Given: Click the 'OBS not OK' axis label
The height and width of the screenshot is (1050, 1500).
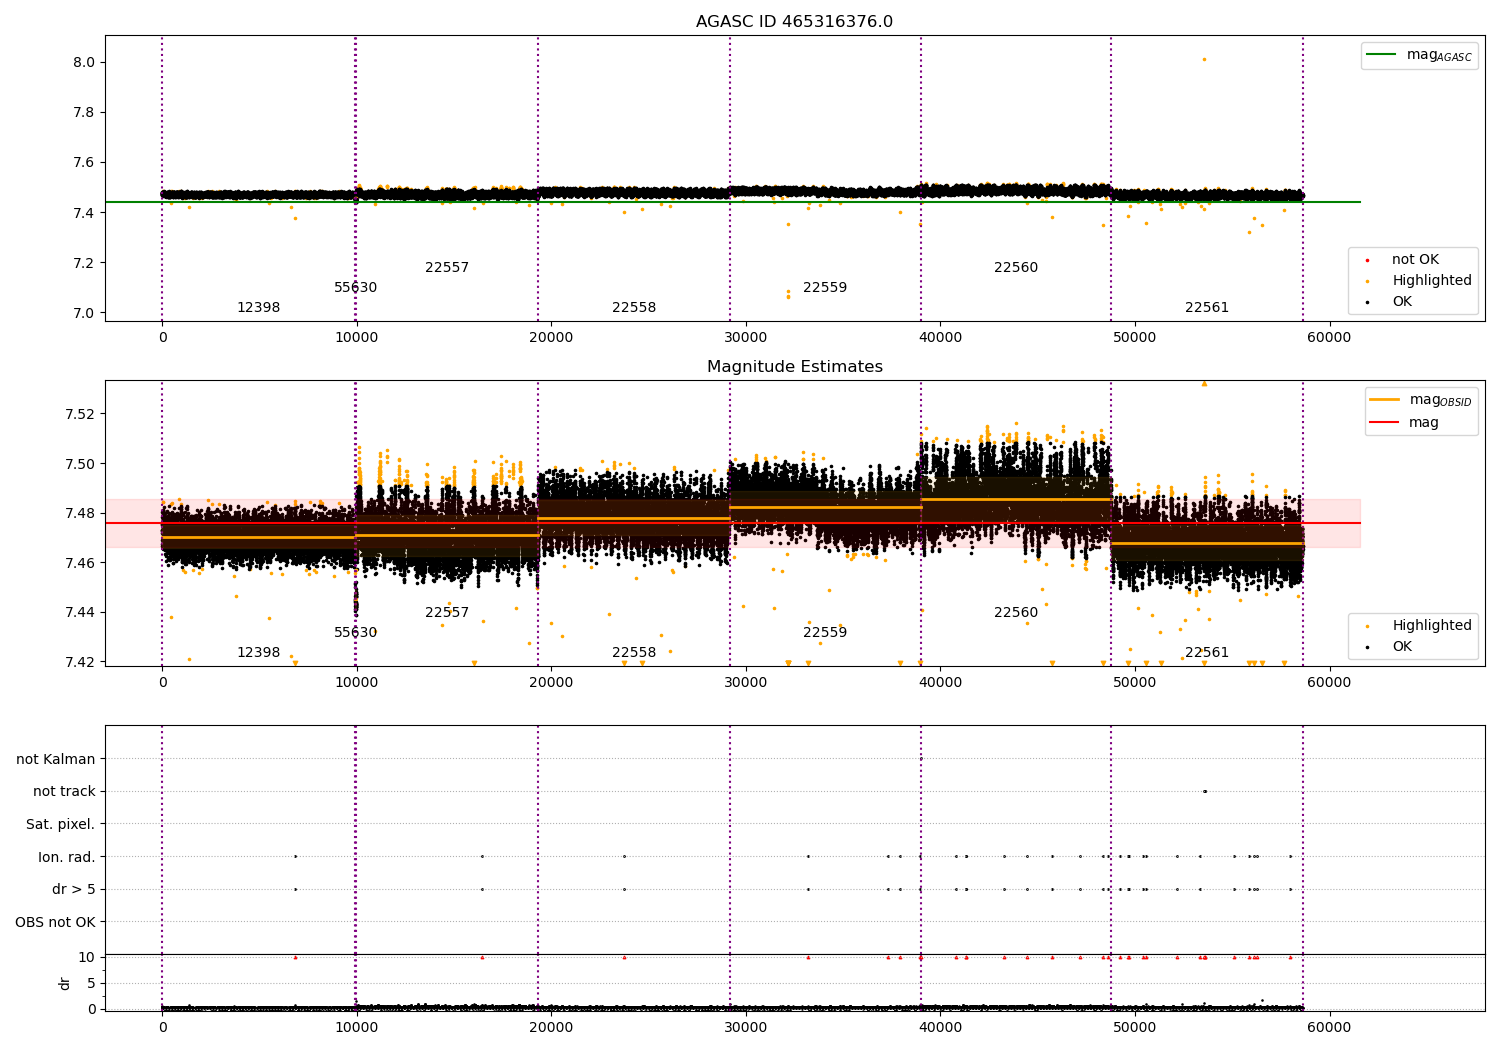Looking at the screenshot, I should [x=56, y=922].
